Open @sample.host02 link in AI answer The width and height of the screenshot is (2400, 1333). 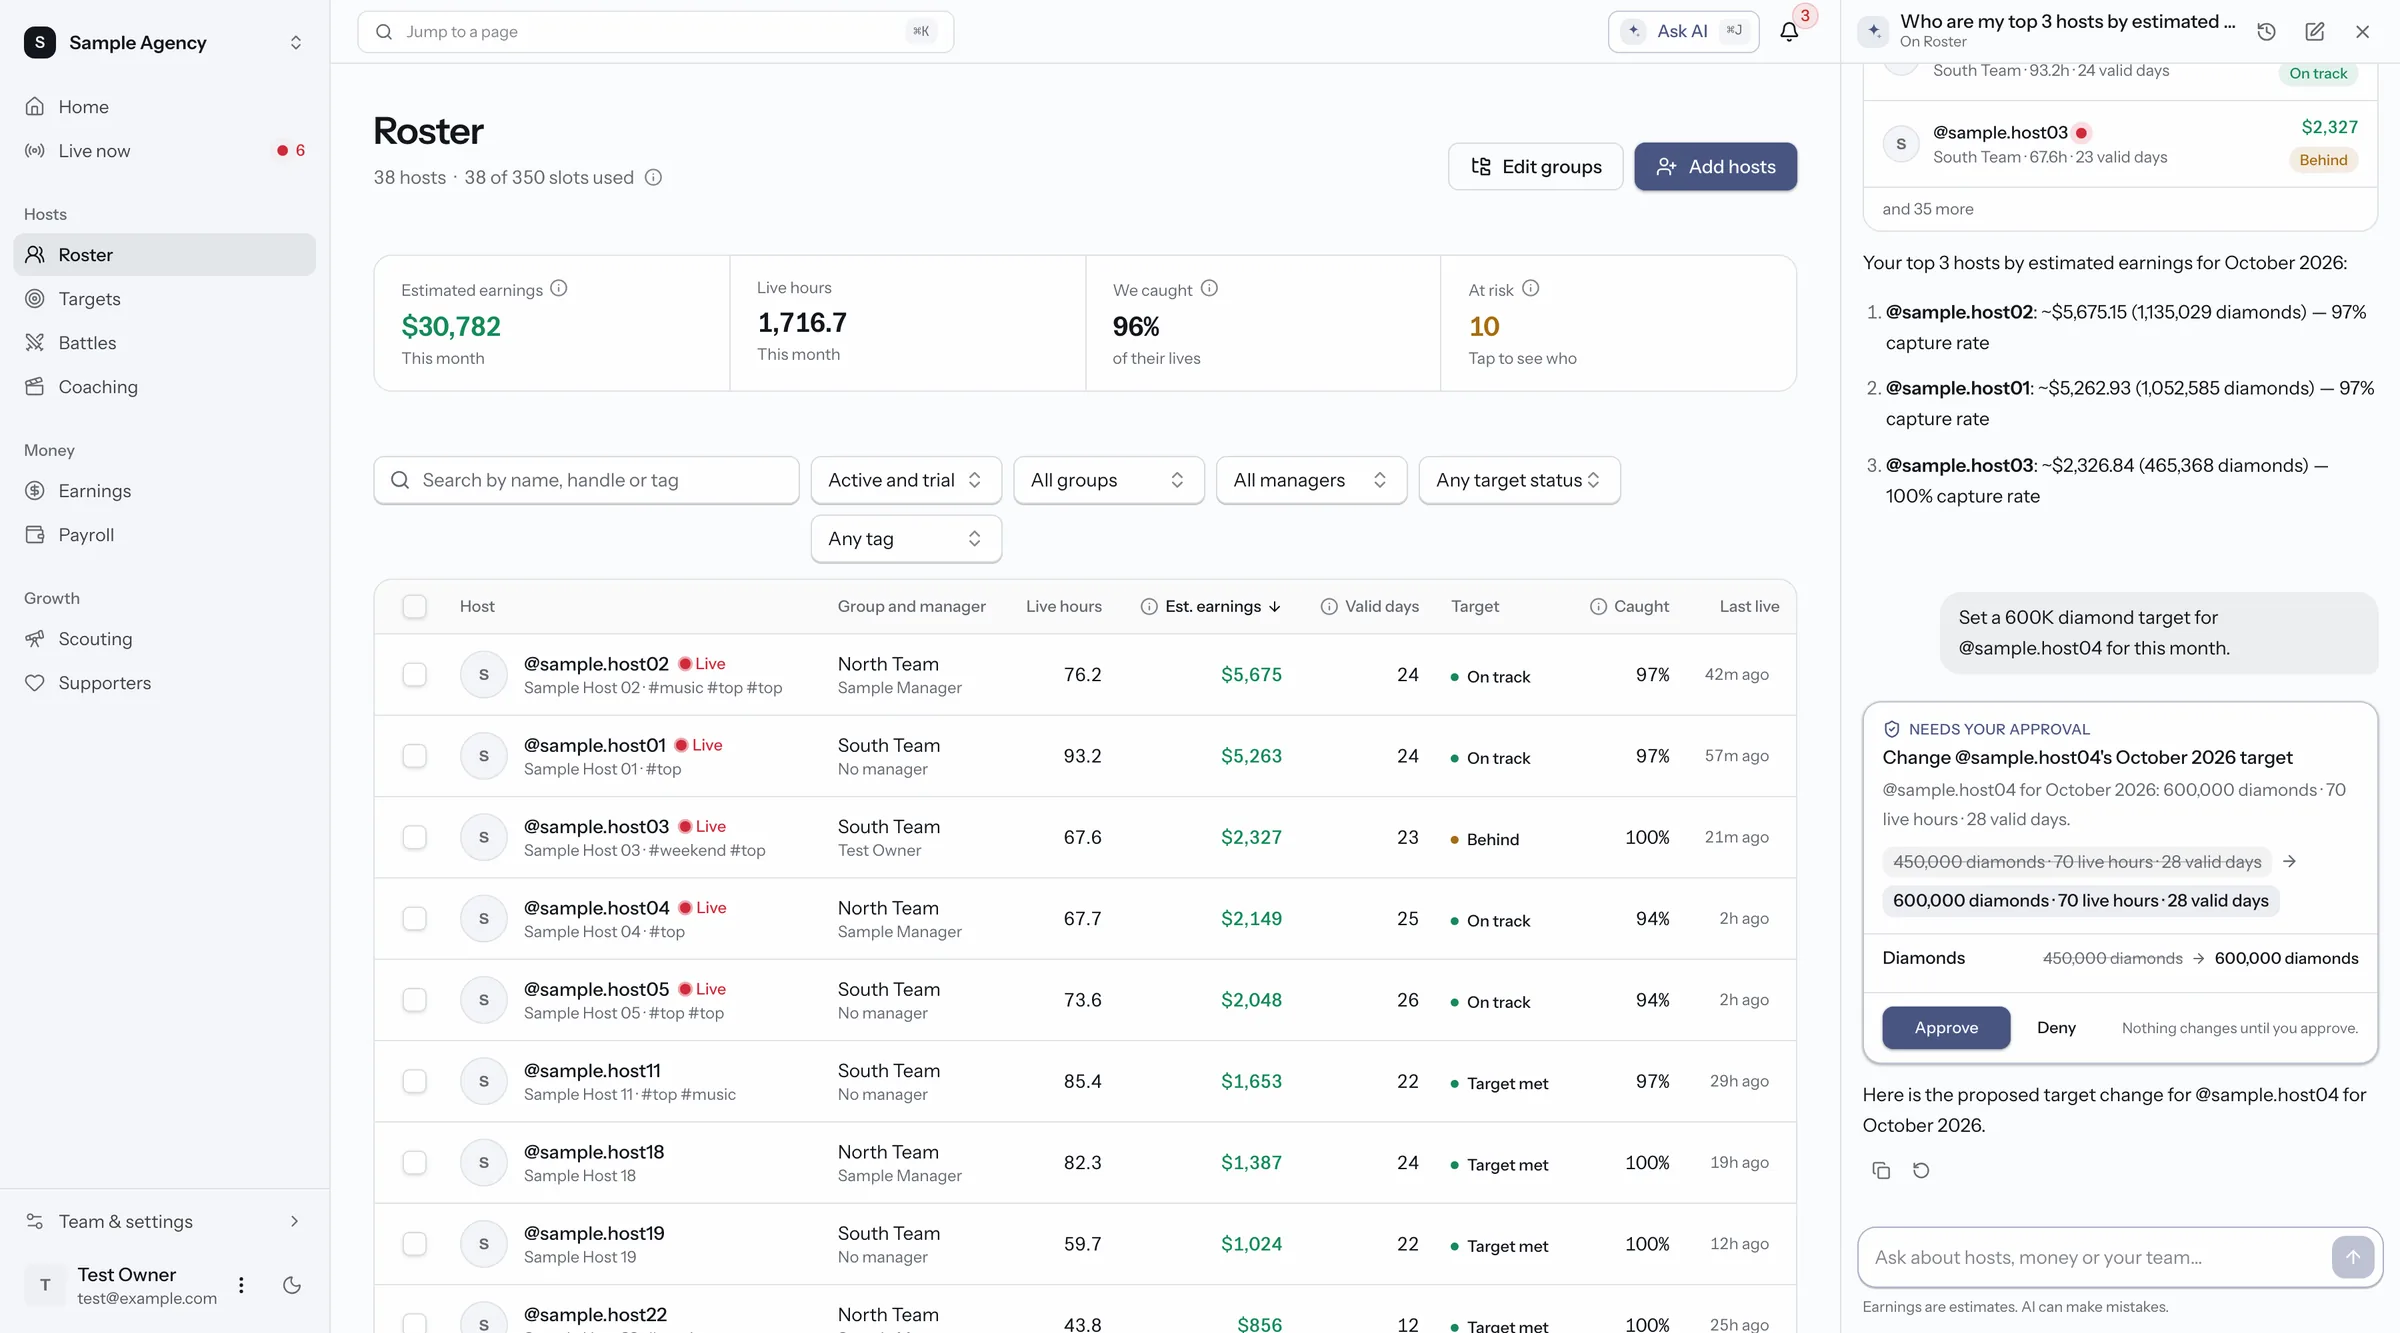(x=1959, y=312)
